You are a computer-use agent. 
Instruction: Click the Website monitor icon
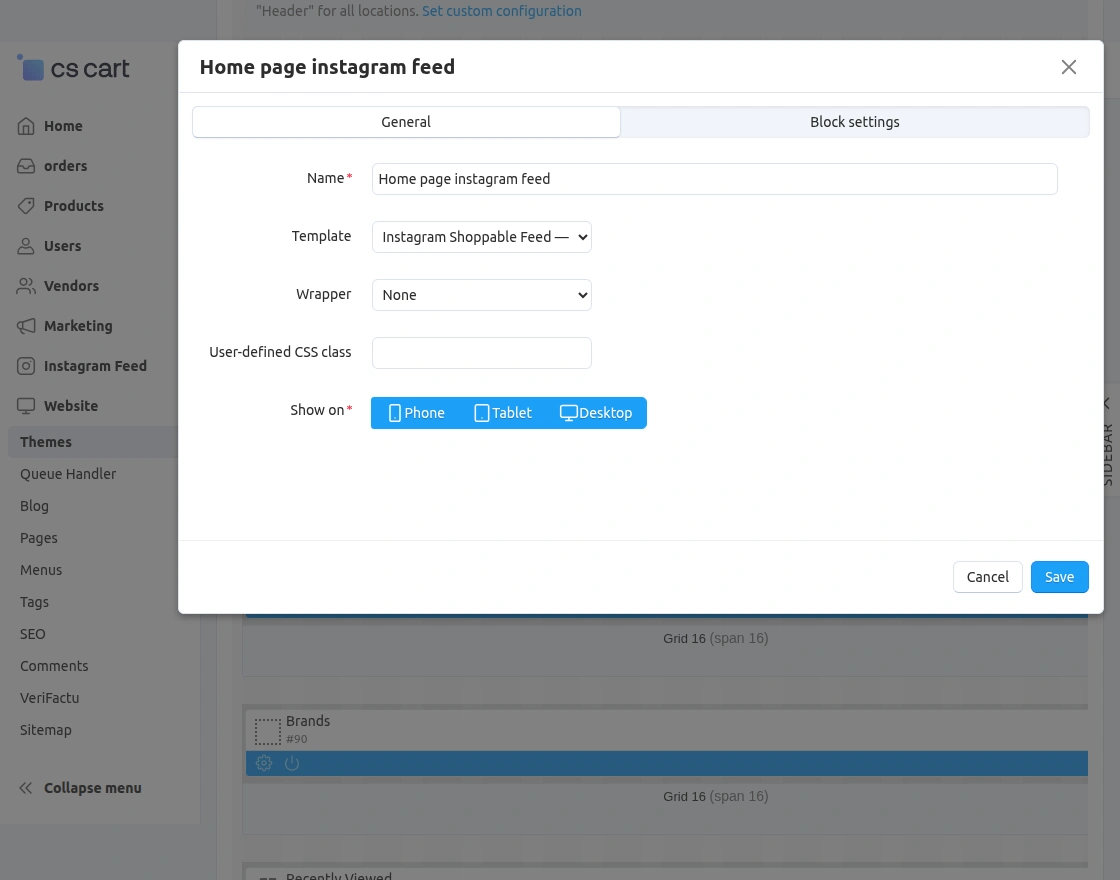tap(26, 406)
